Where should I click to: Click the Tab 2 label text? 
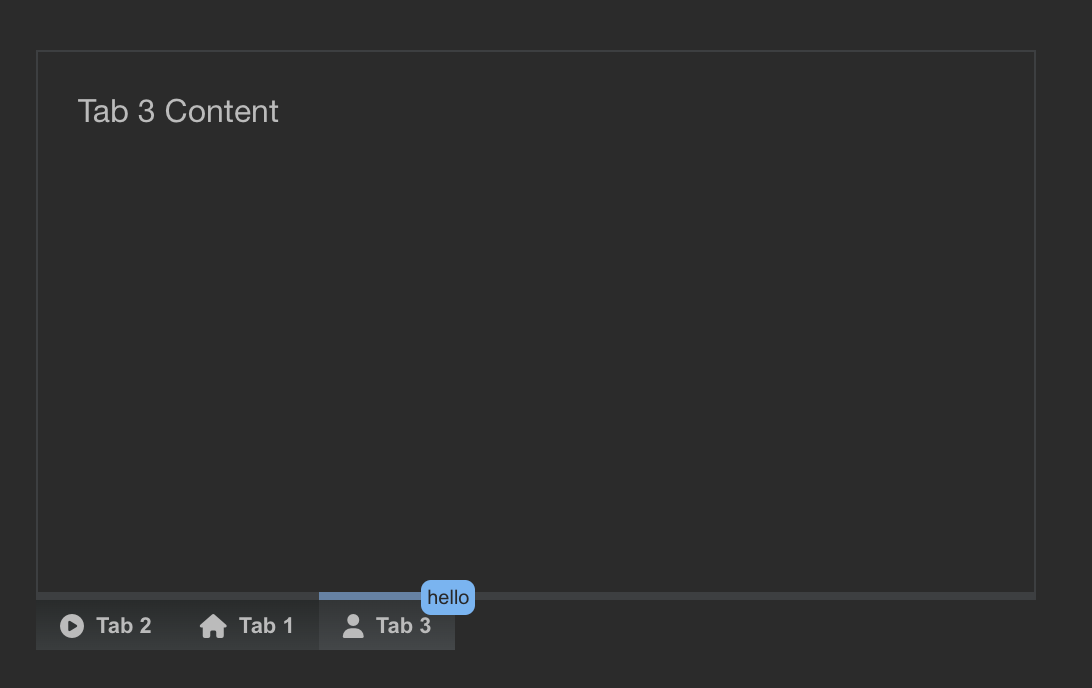[x=123, y=626]
